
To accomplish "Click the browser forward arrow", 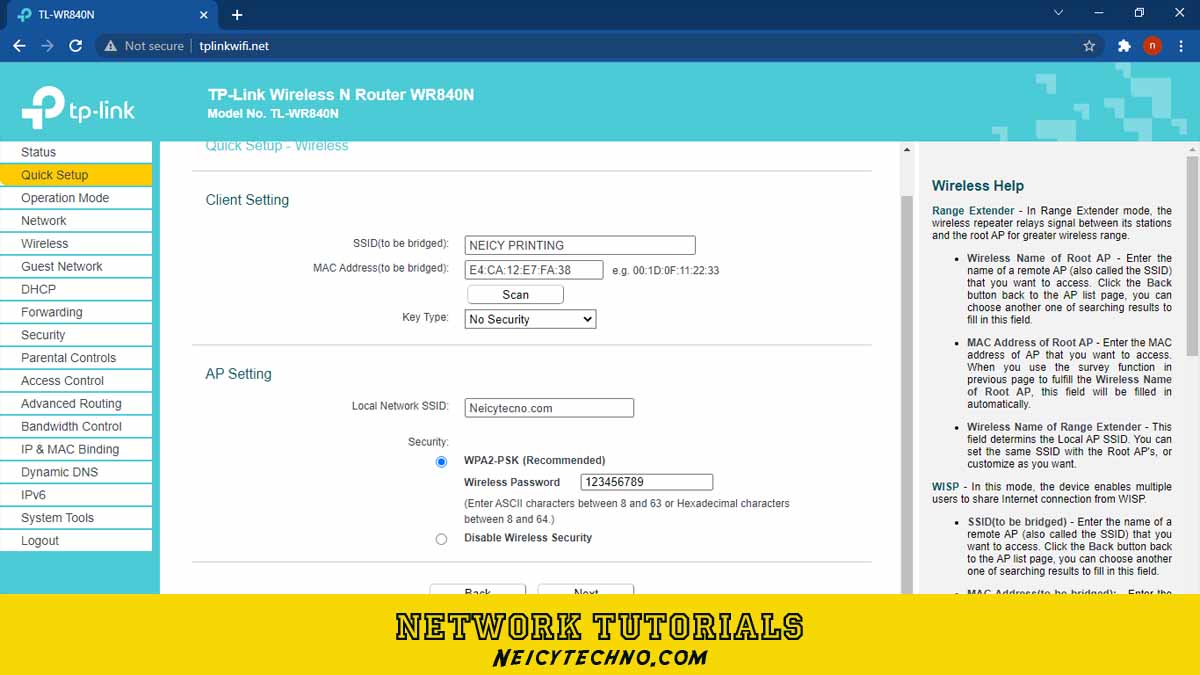I will pos(47,46).
